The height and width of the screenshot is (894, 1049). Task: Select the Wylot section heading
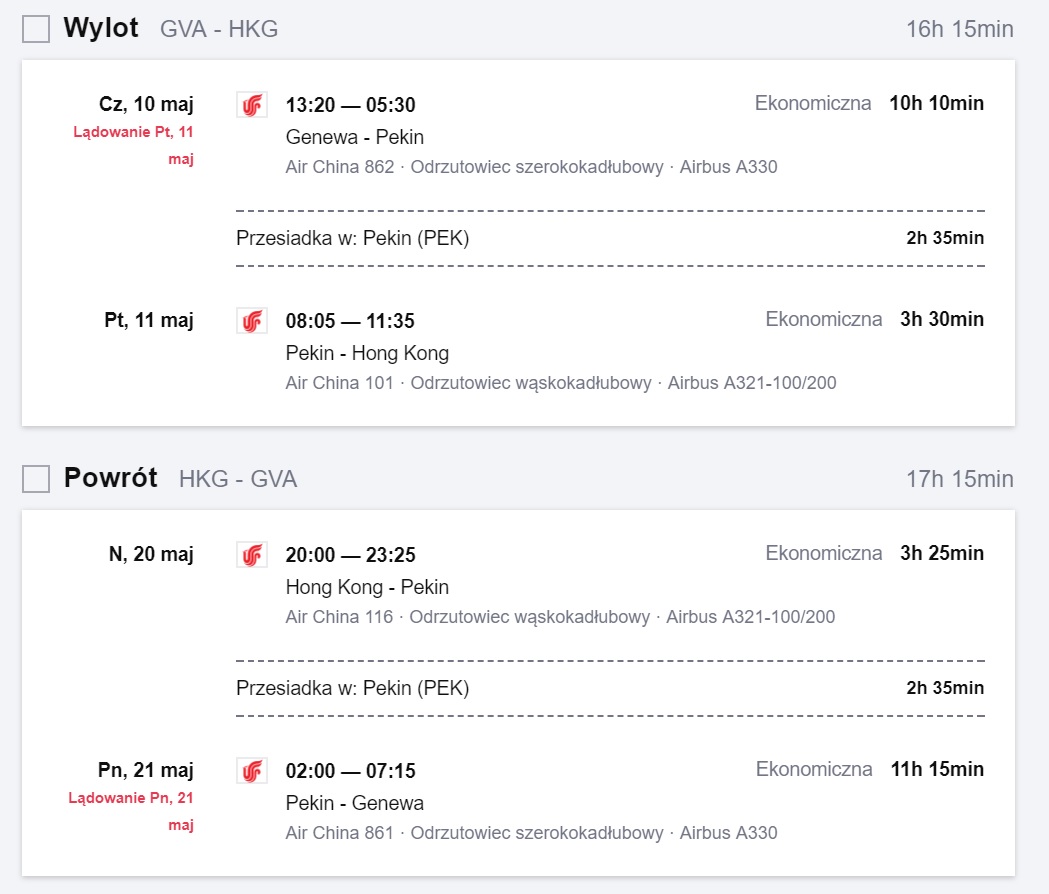click(x=101, y=28)
